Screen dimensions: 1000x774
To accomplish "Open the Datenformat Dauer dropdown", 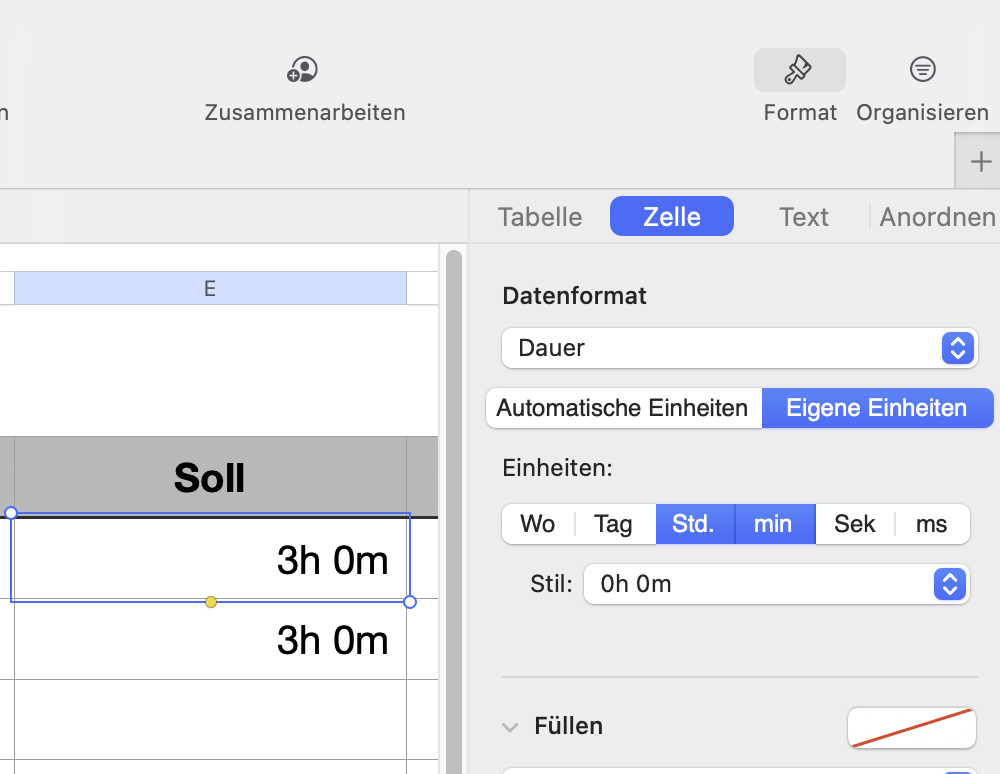I will (x=740, y=348).
